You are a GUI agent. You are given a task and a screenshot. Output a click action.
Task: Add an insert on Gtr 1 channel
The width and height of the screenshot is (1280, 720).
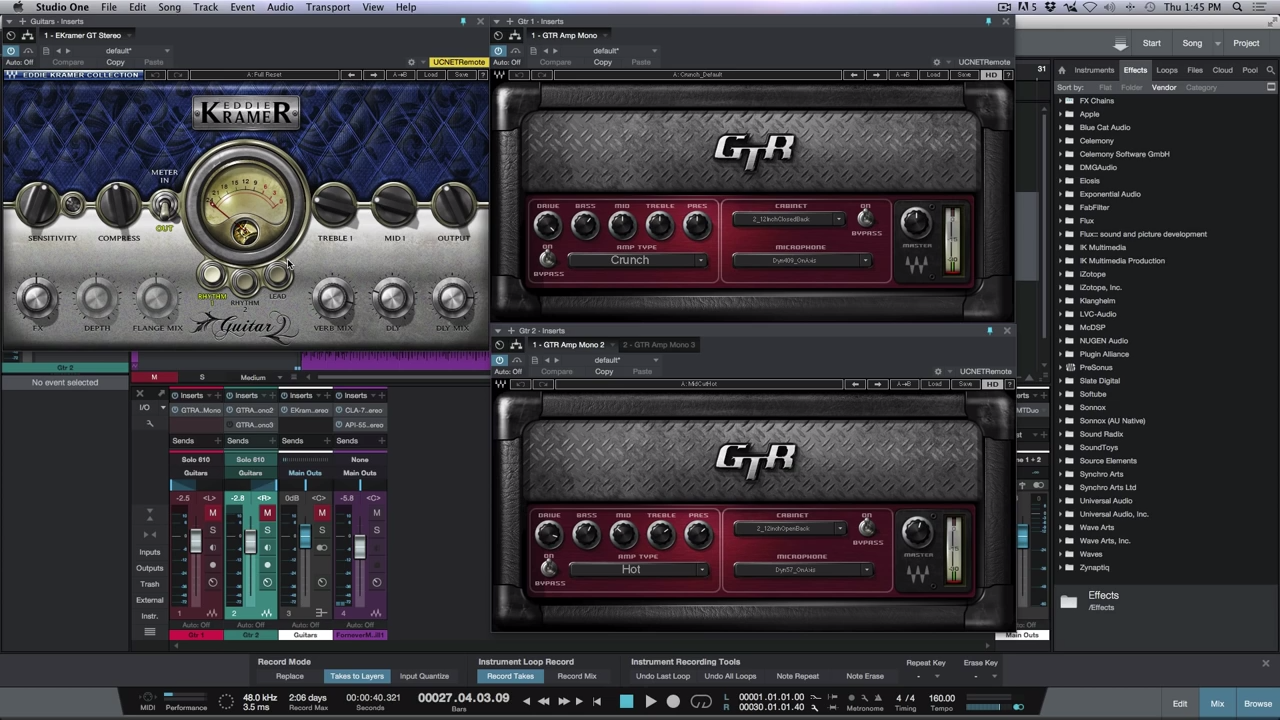coord(216,395)
